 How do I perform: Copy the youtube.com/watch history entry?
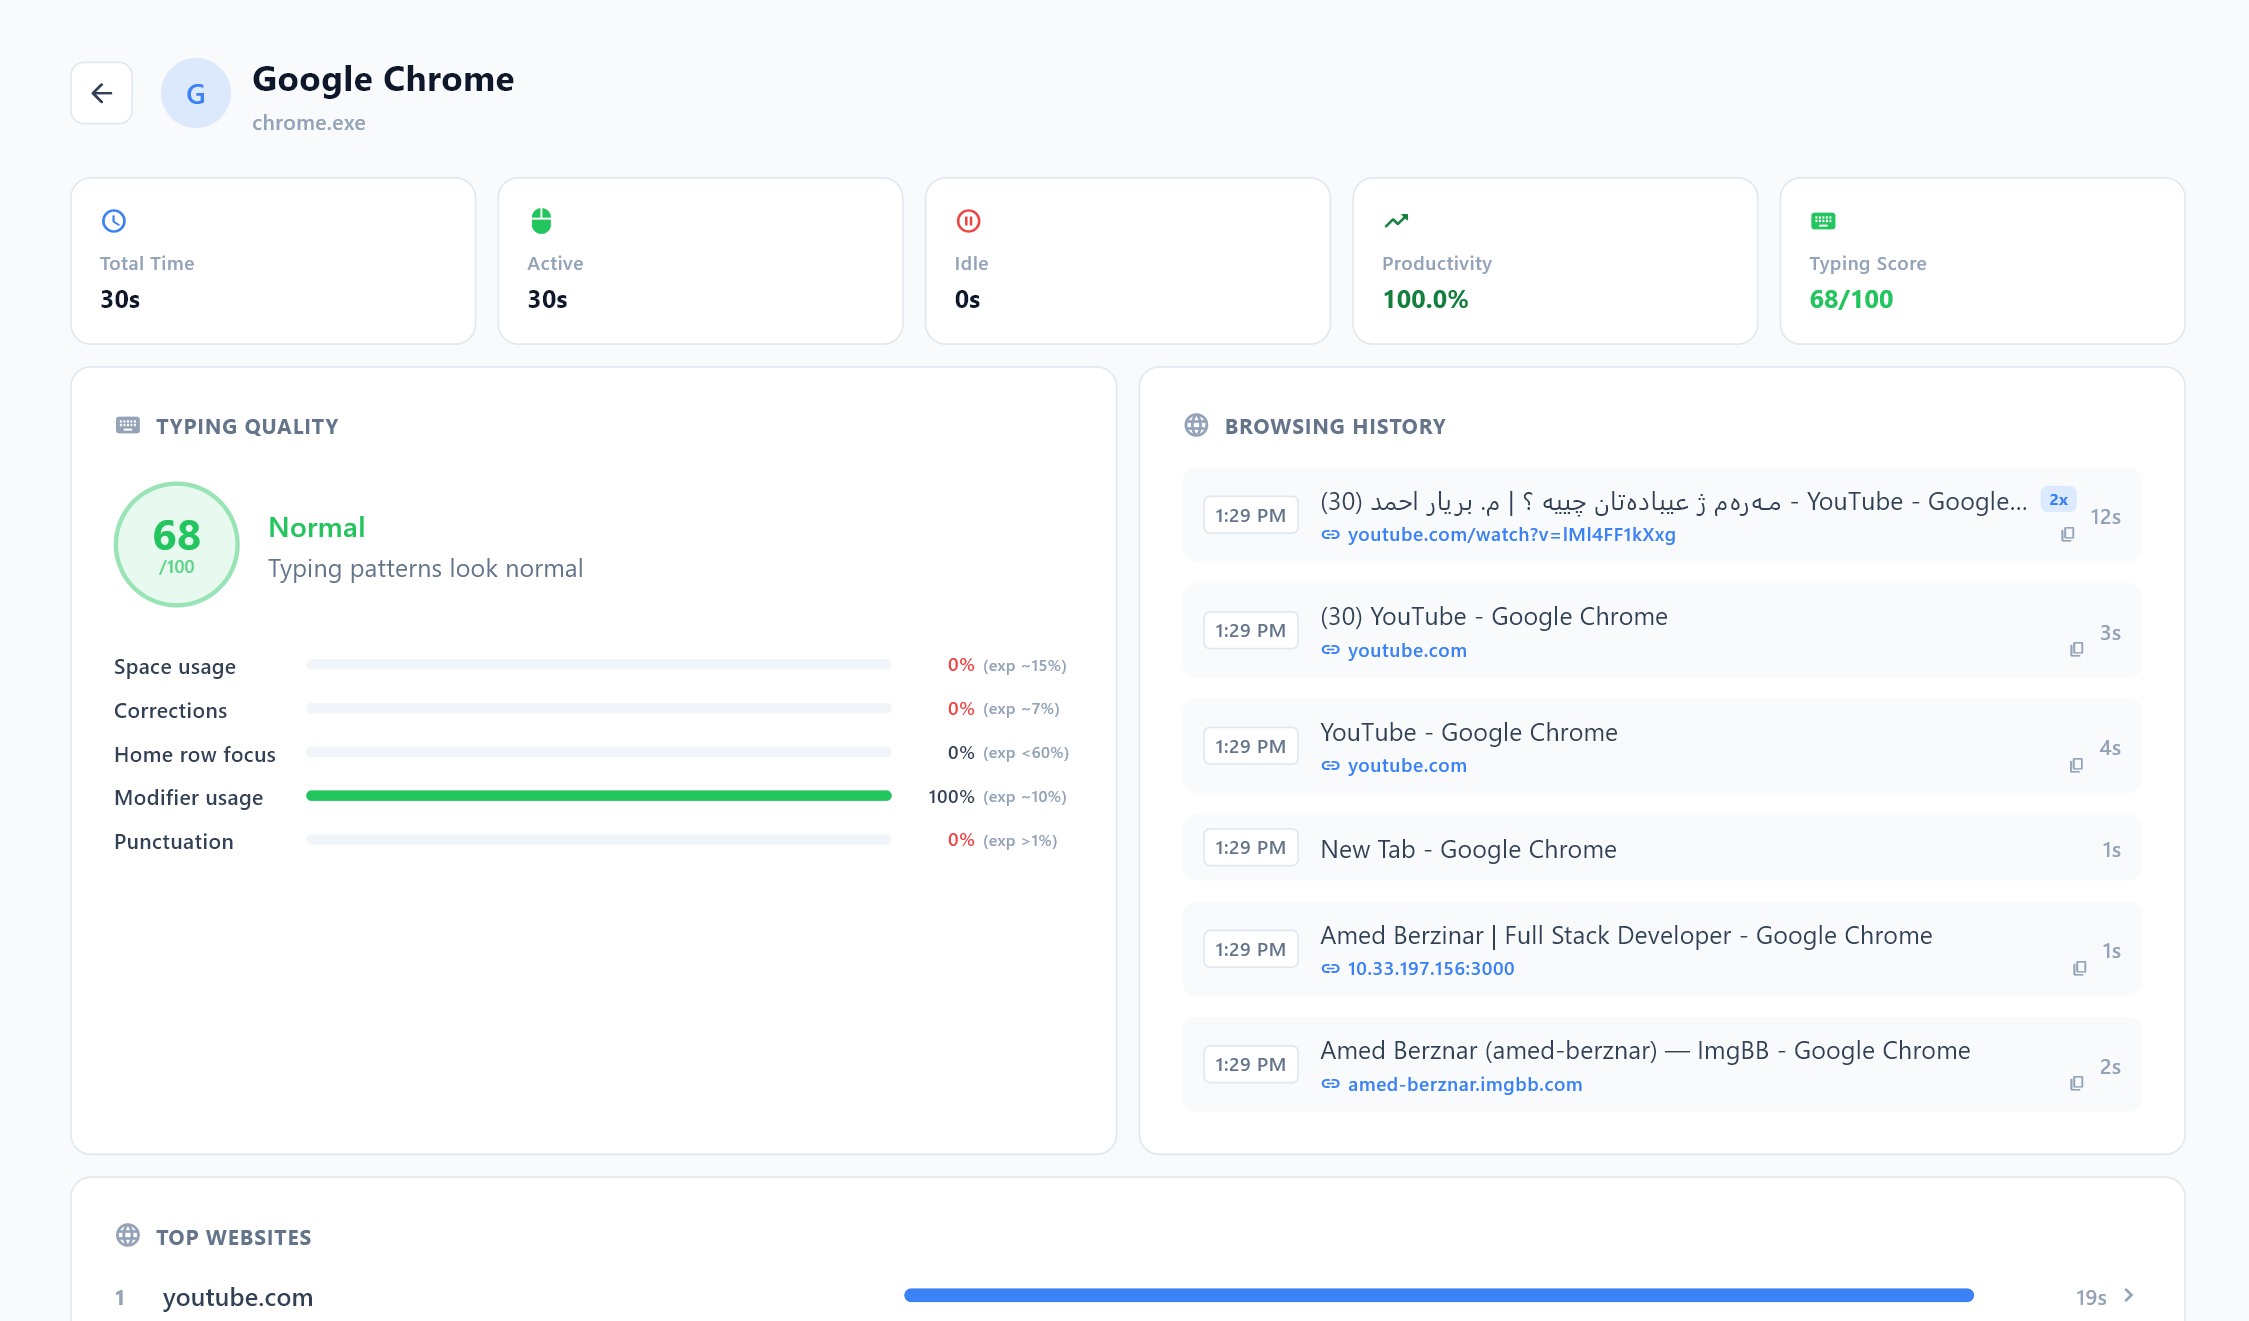point(2067,534)
